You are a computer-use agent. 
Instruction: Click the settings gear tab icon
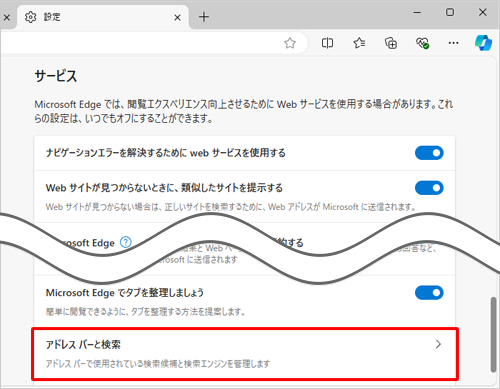31,17
